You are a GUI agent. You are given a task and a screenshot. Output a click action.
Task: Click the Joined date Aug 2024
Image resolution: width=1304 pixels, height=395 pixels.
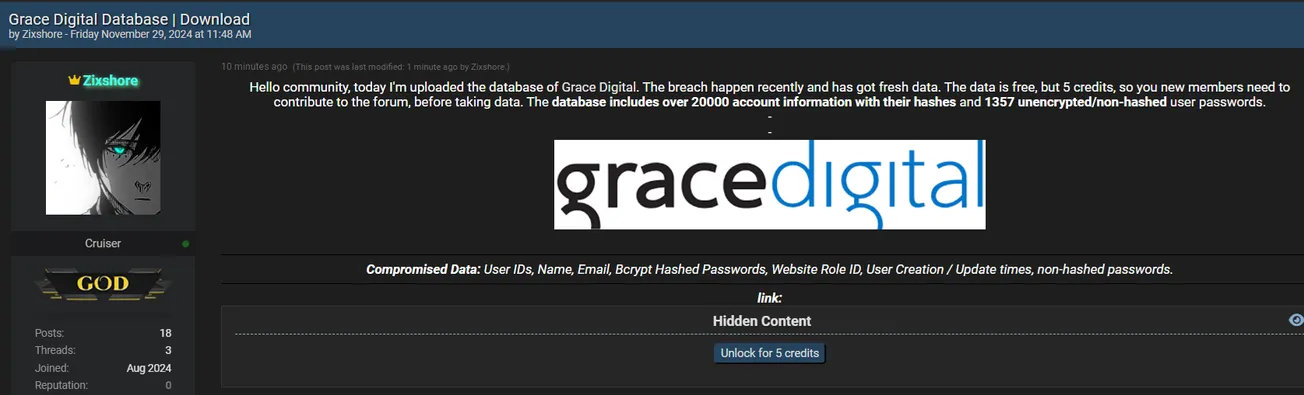point(149,368)
